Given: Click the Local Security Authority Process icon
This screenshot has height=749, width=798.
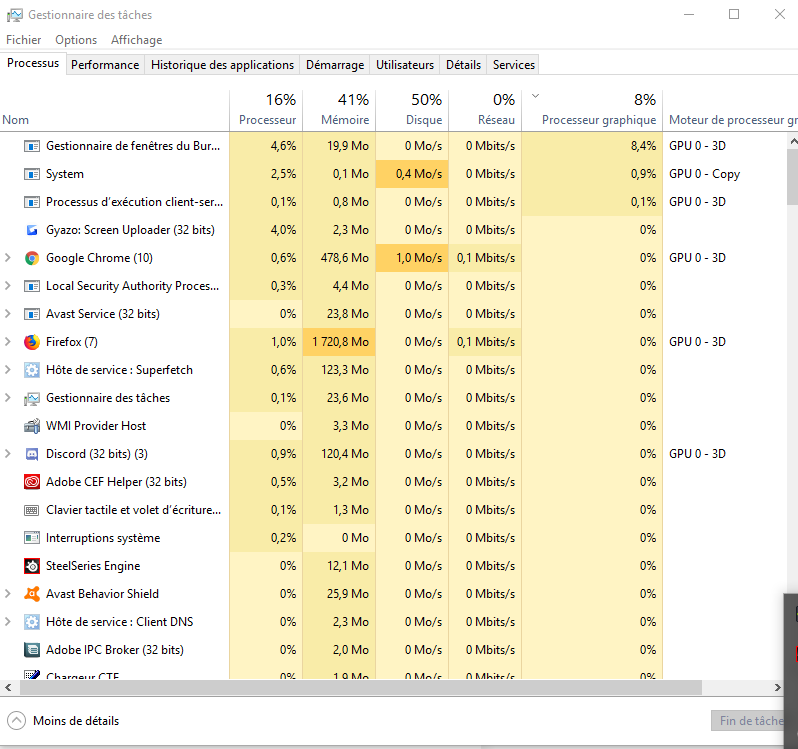Looking at the screenshot, I should pyautogui.click(x=32, y=286).
